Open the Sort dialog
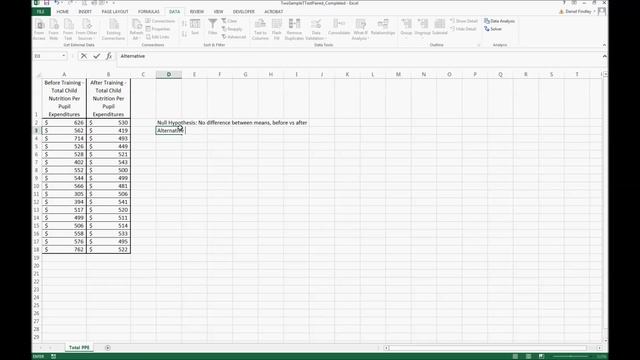The image size is (640, 360). [x=195, y=27]
